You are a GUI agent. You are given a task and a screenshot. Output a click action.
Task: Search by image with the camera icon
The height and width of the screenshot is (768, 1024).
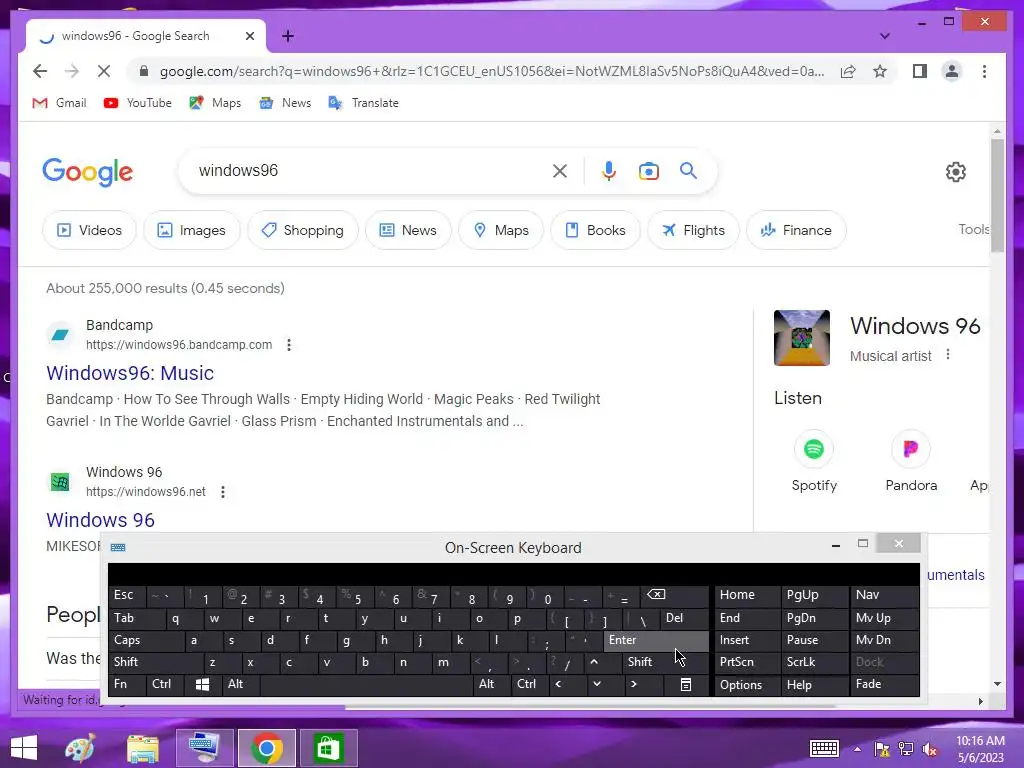pyautogui.click(x=648, y=171)
